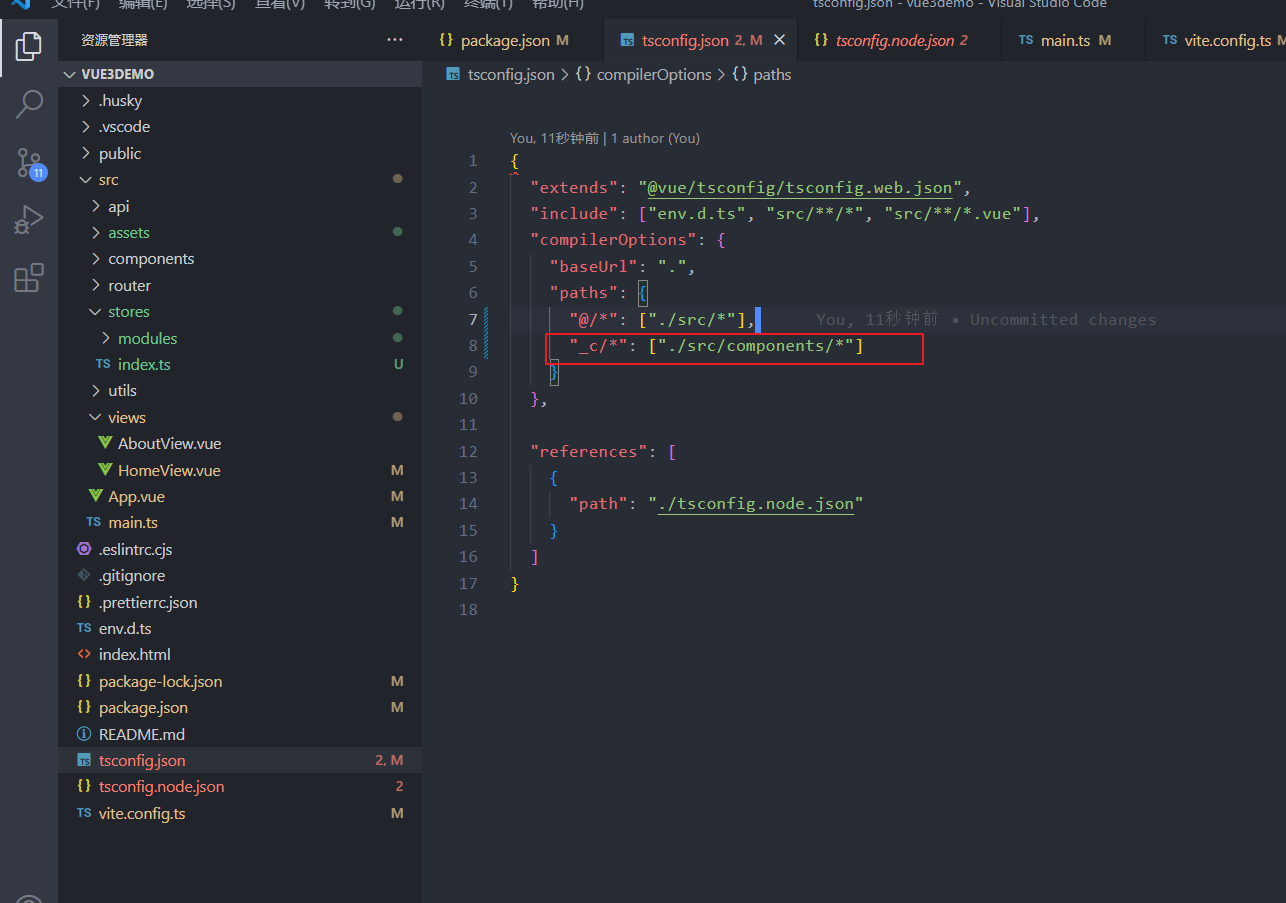Screen dimensions: 1286x903
Task: Open the git blame codelens above line 1
Action: click(x=605, y=139)
